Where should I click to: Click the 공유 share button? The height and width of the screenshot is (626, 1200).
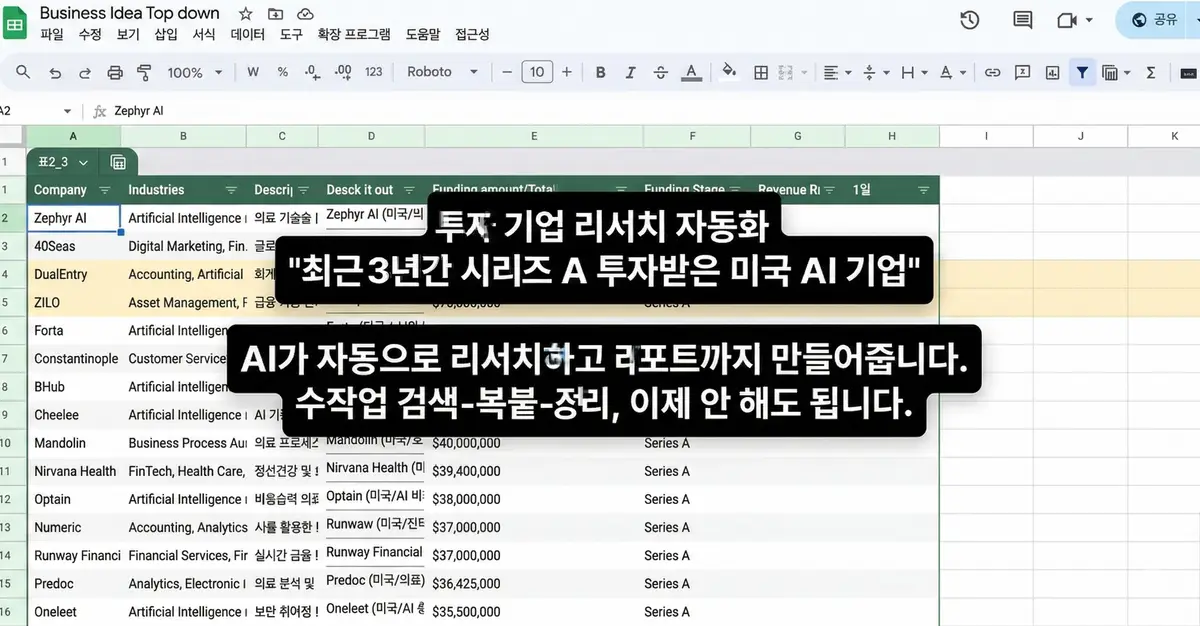(1157, 20)
